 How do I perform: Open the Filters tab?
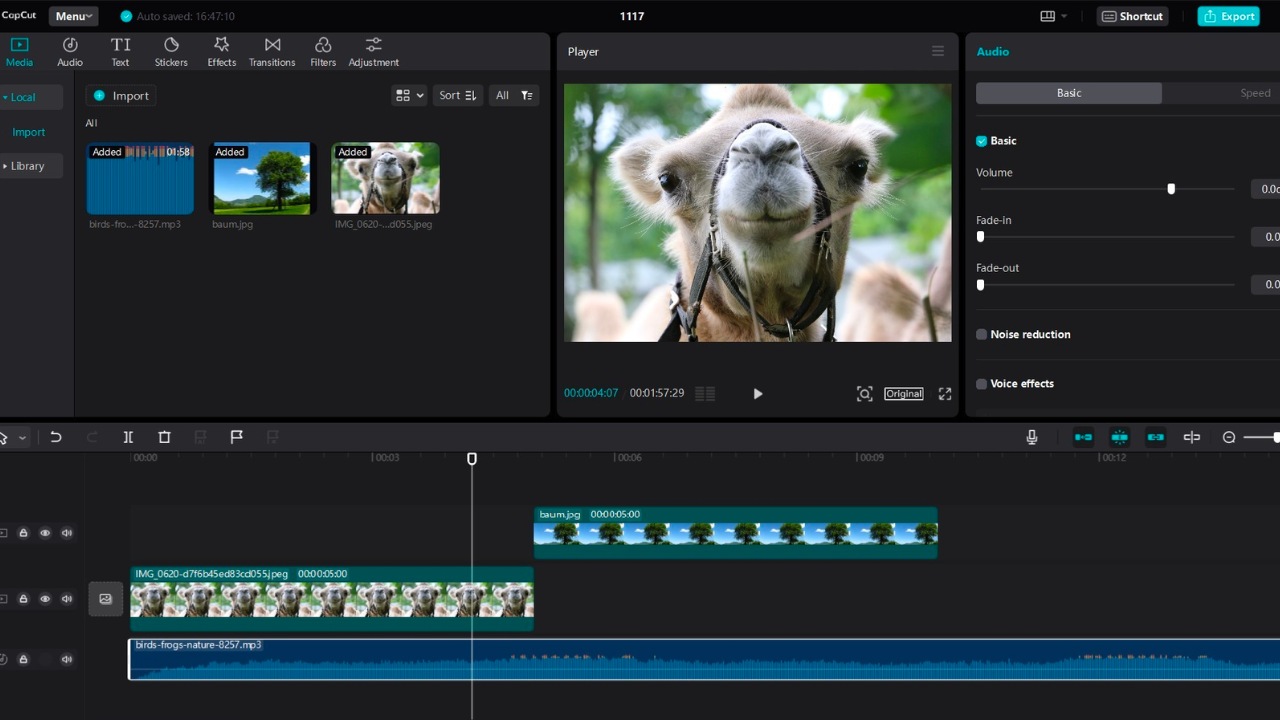click(x=323, y=52)
